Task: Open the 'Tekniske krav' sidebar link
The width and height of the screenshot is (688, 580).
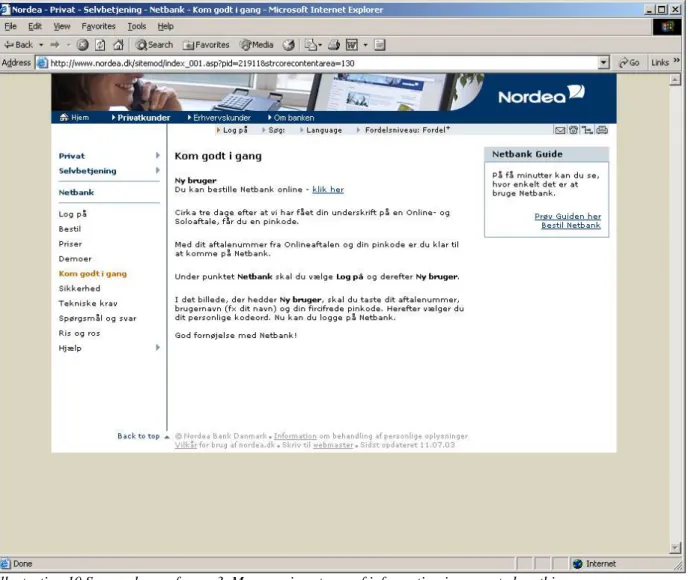Action: point(88,303)
